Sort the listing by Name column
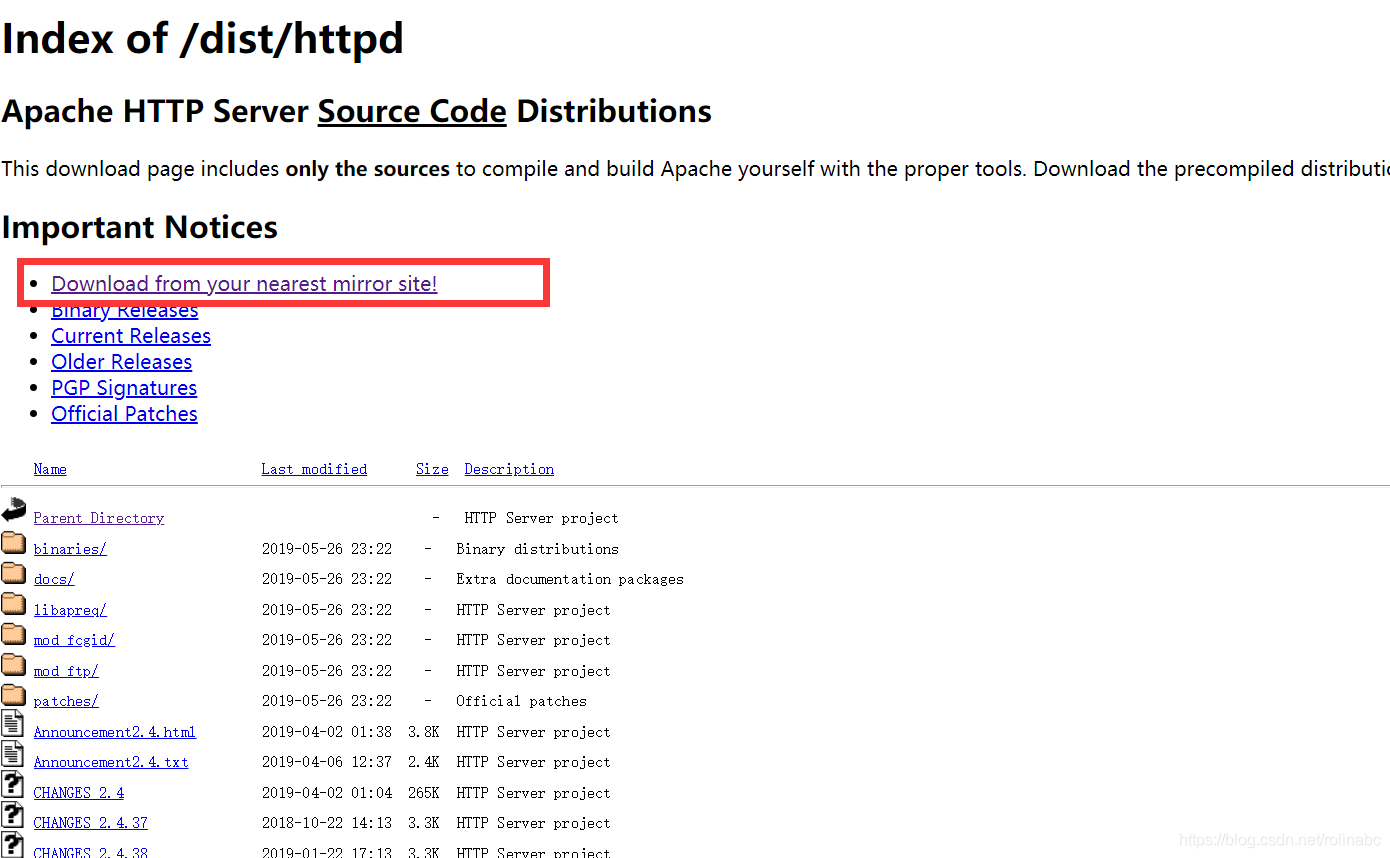The image size is (1390, 858). pyautogui.click(x=50, y=469)
